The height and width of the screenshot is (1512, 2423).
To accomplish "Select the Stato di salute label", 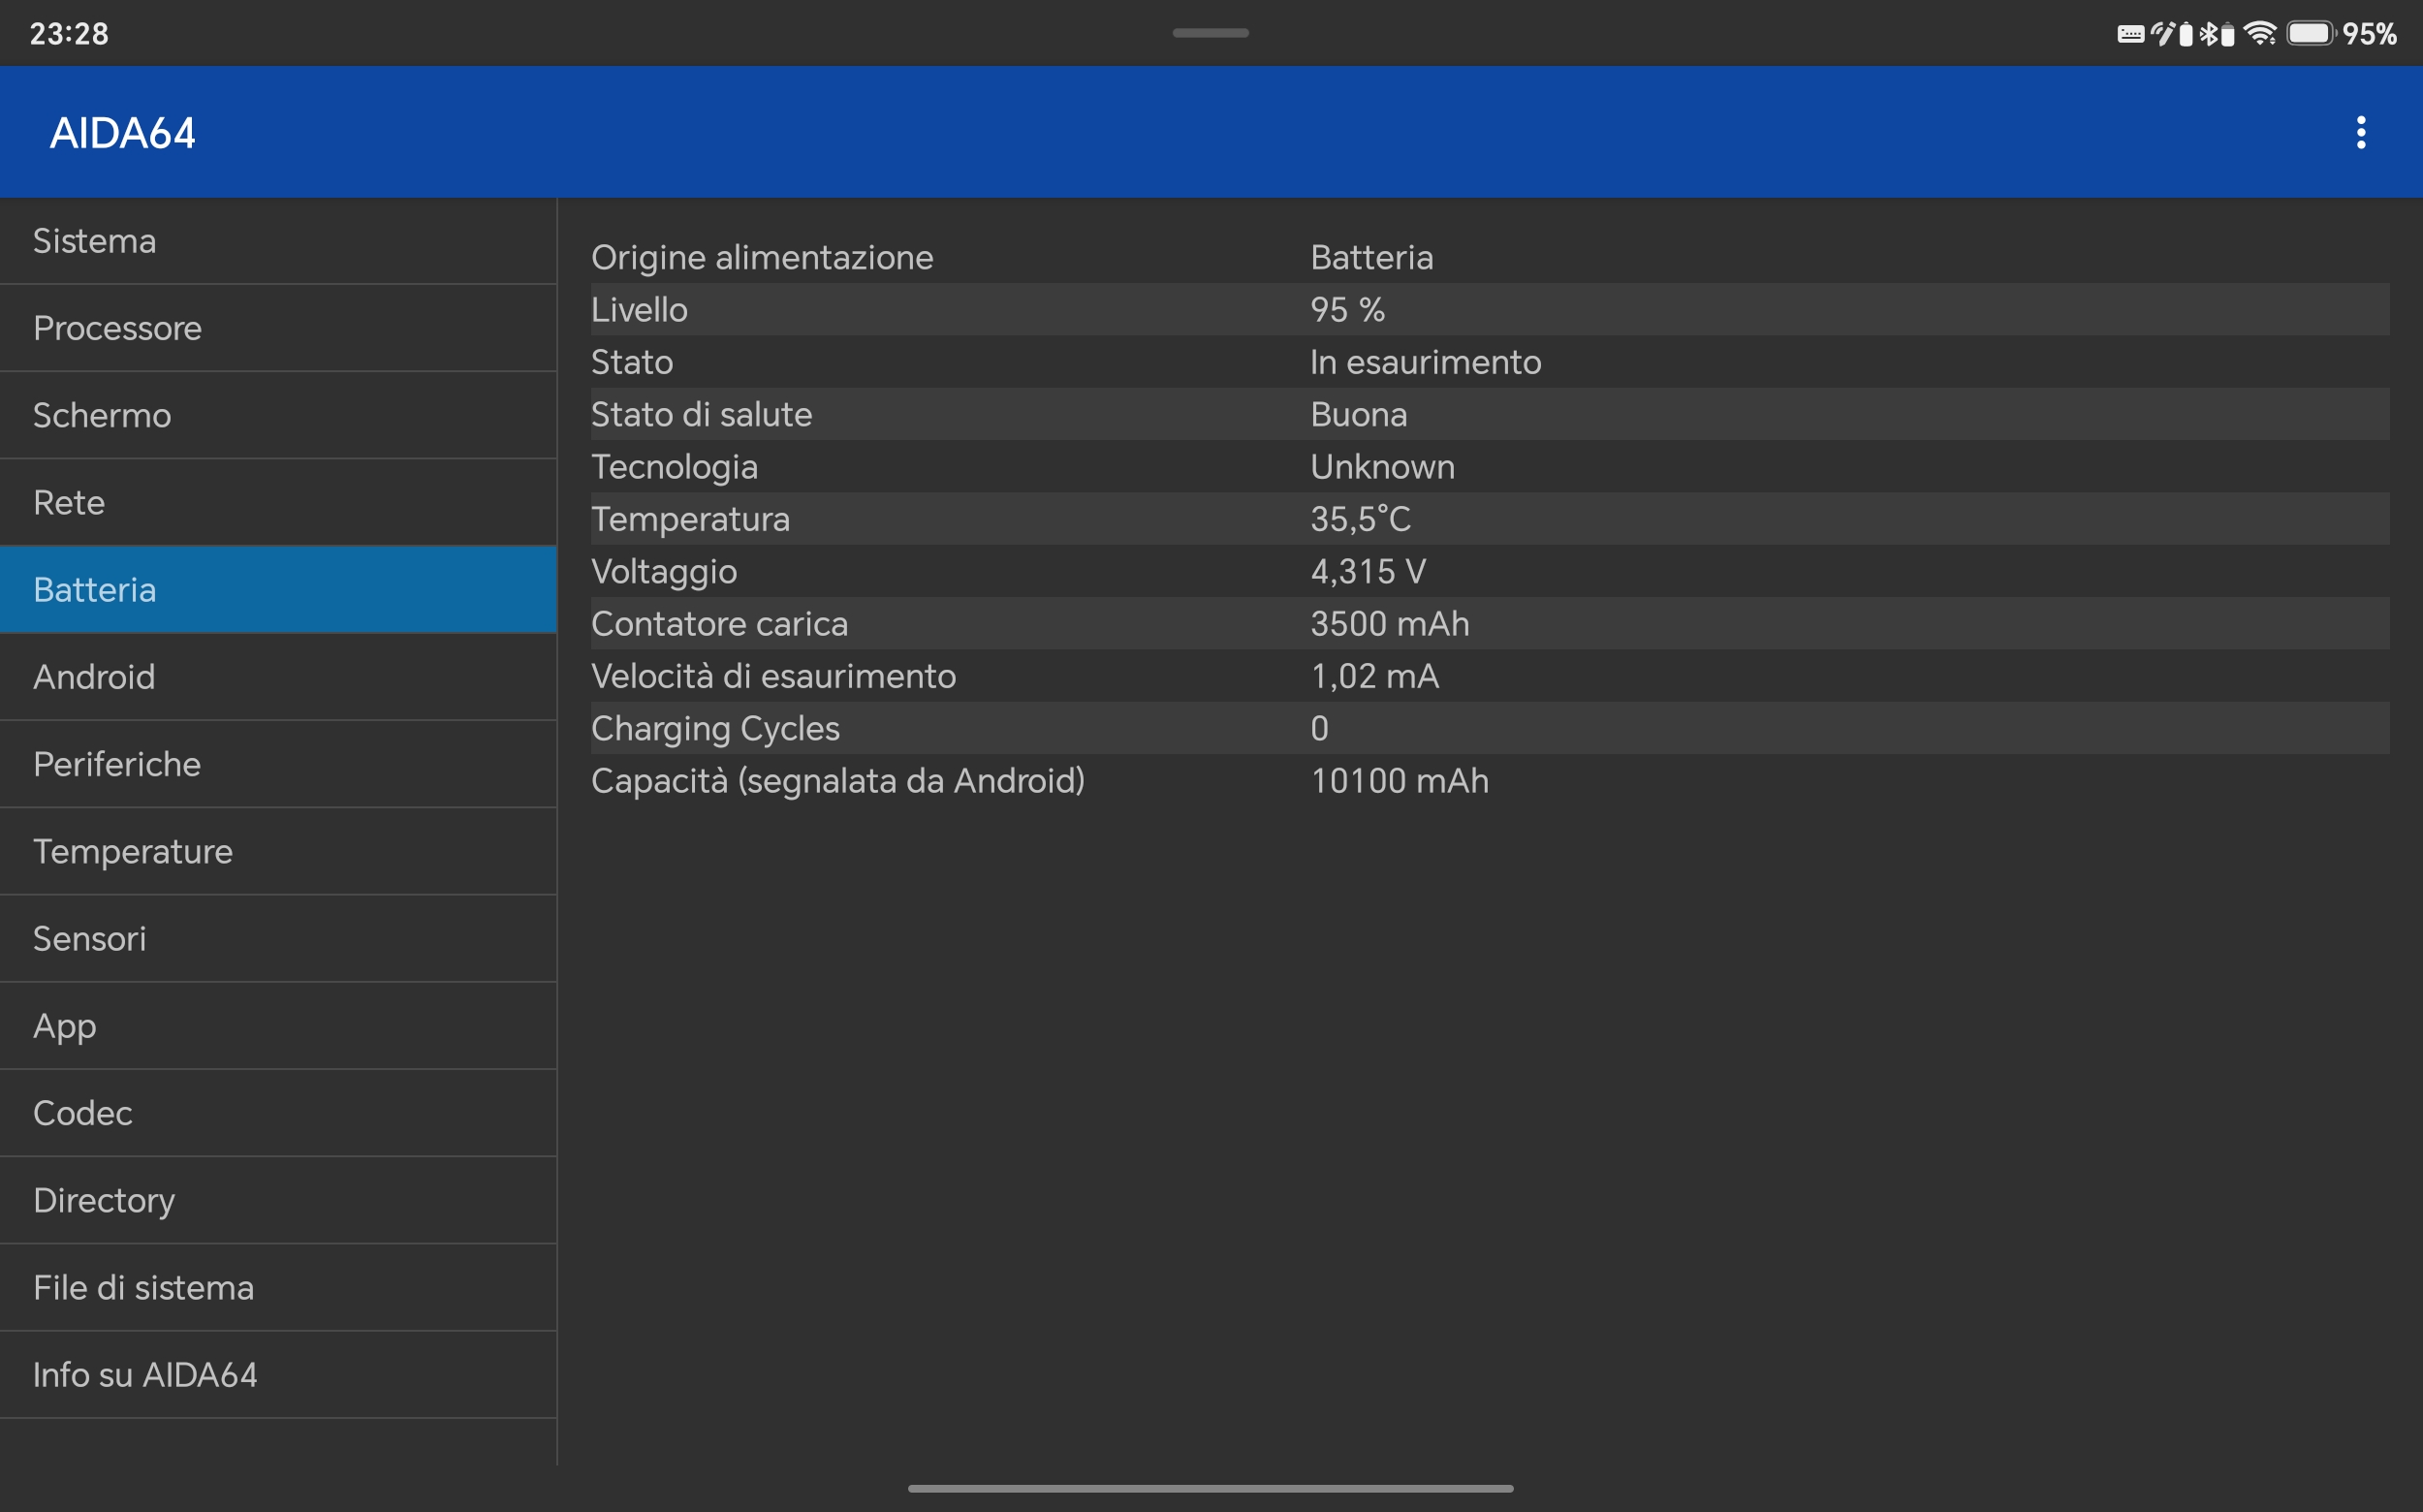I will coord(701,414).
